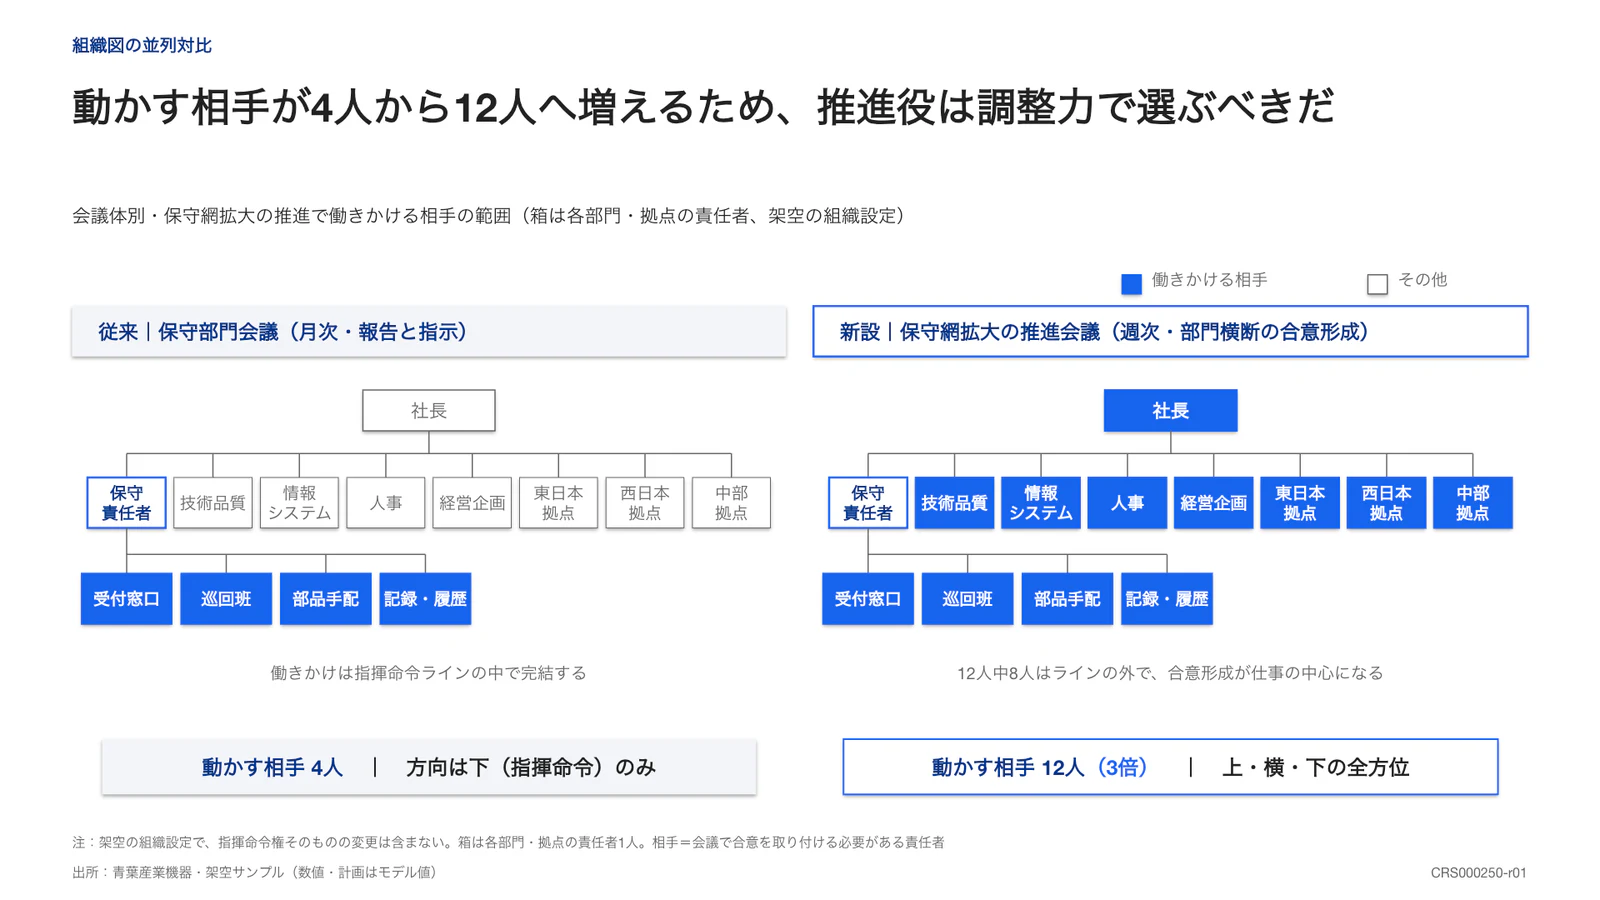Select the 新設|保守網拡大の推進会議 panel header
Viewport: 1600px width, 900px height.
point(1170,332)
